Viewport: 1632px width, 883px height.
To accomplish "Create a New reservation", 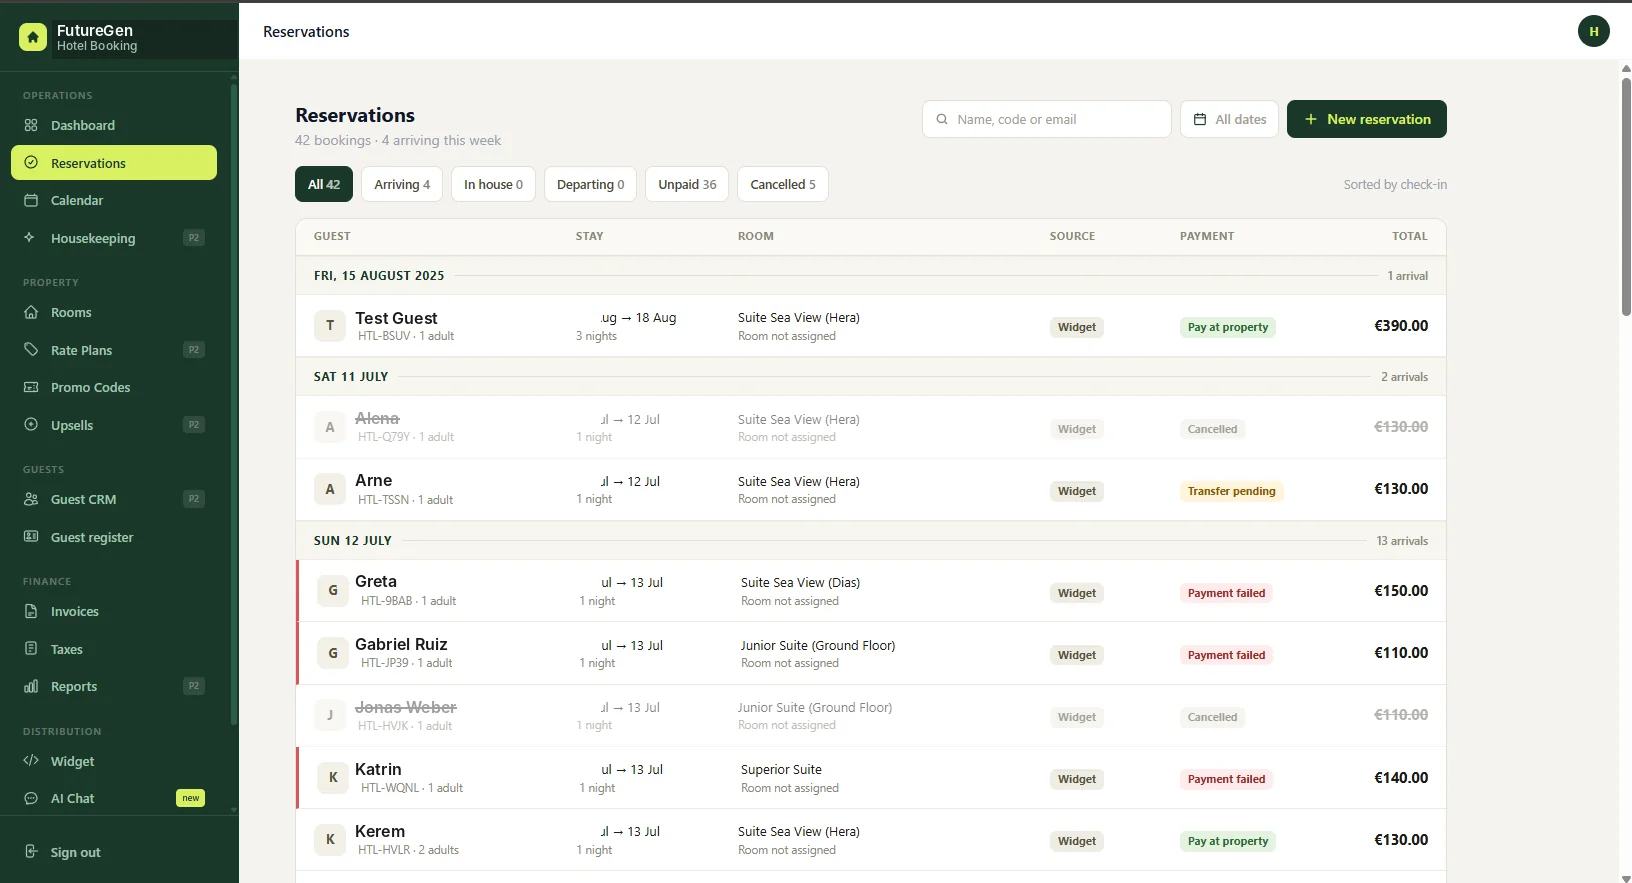I will click(x=1367, y=119).
